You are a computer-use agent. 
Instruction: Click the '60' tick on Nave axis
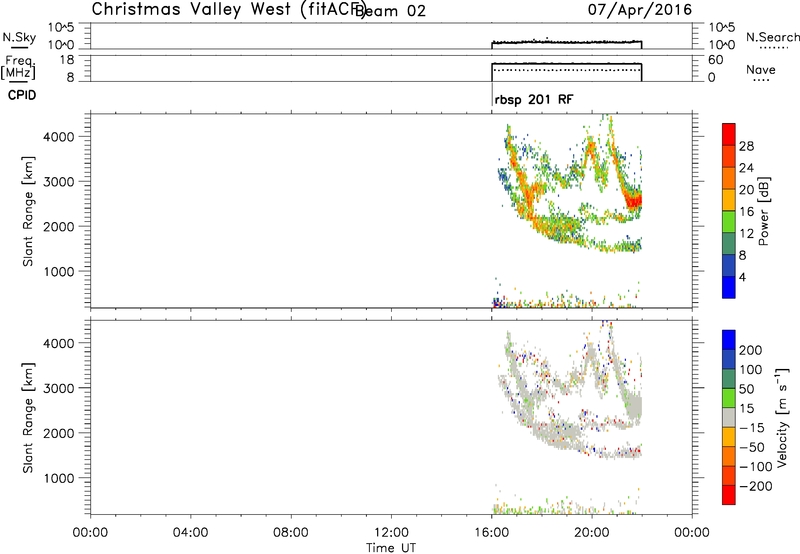pos(715,60)
